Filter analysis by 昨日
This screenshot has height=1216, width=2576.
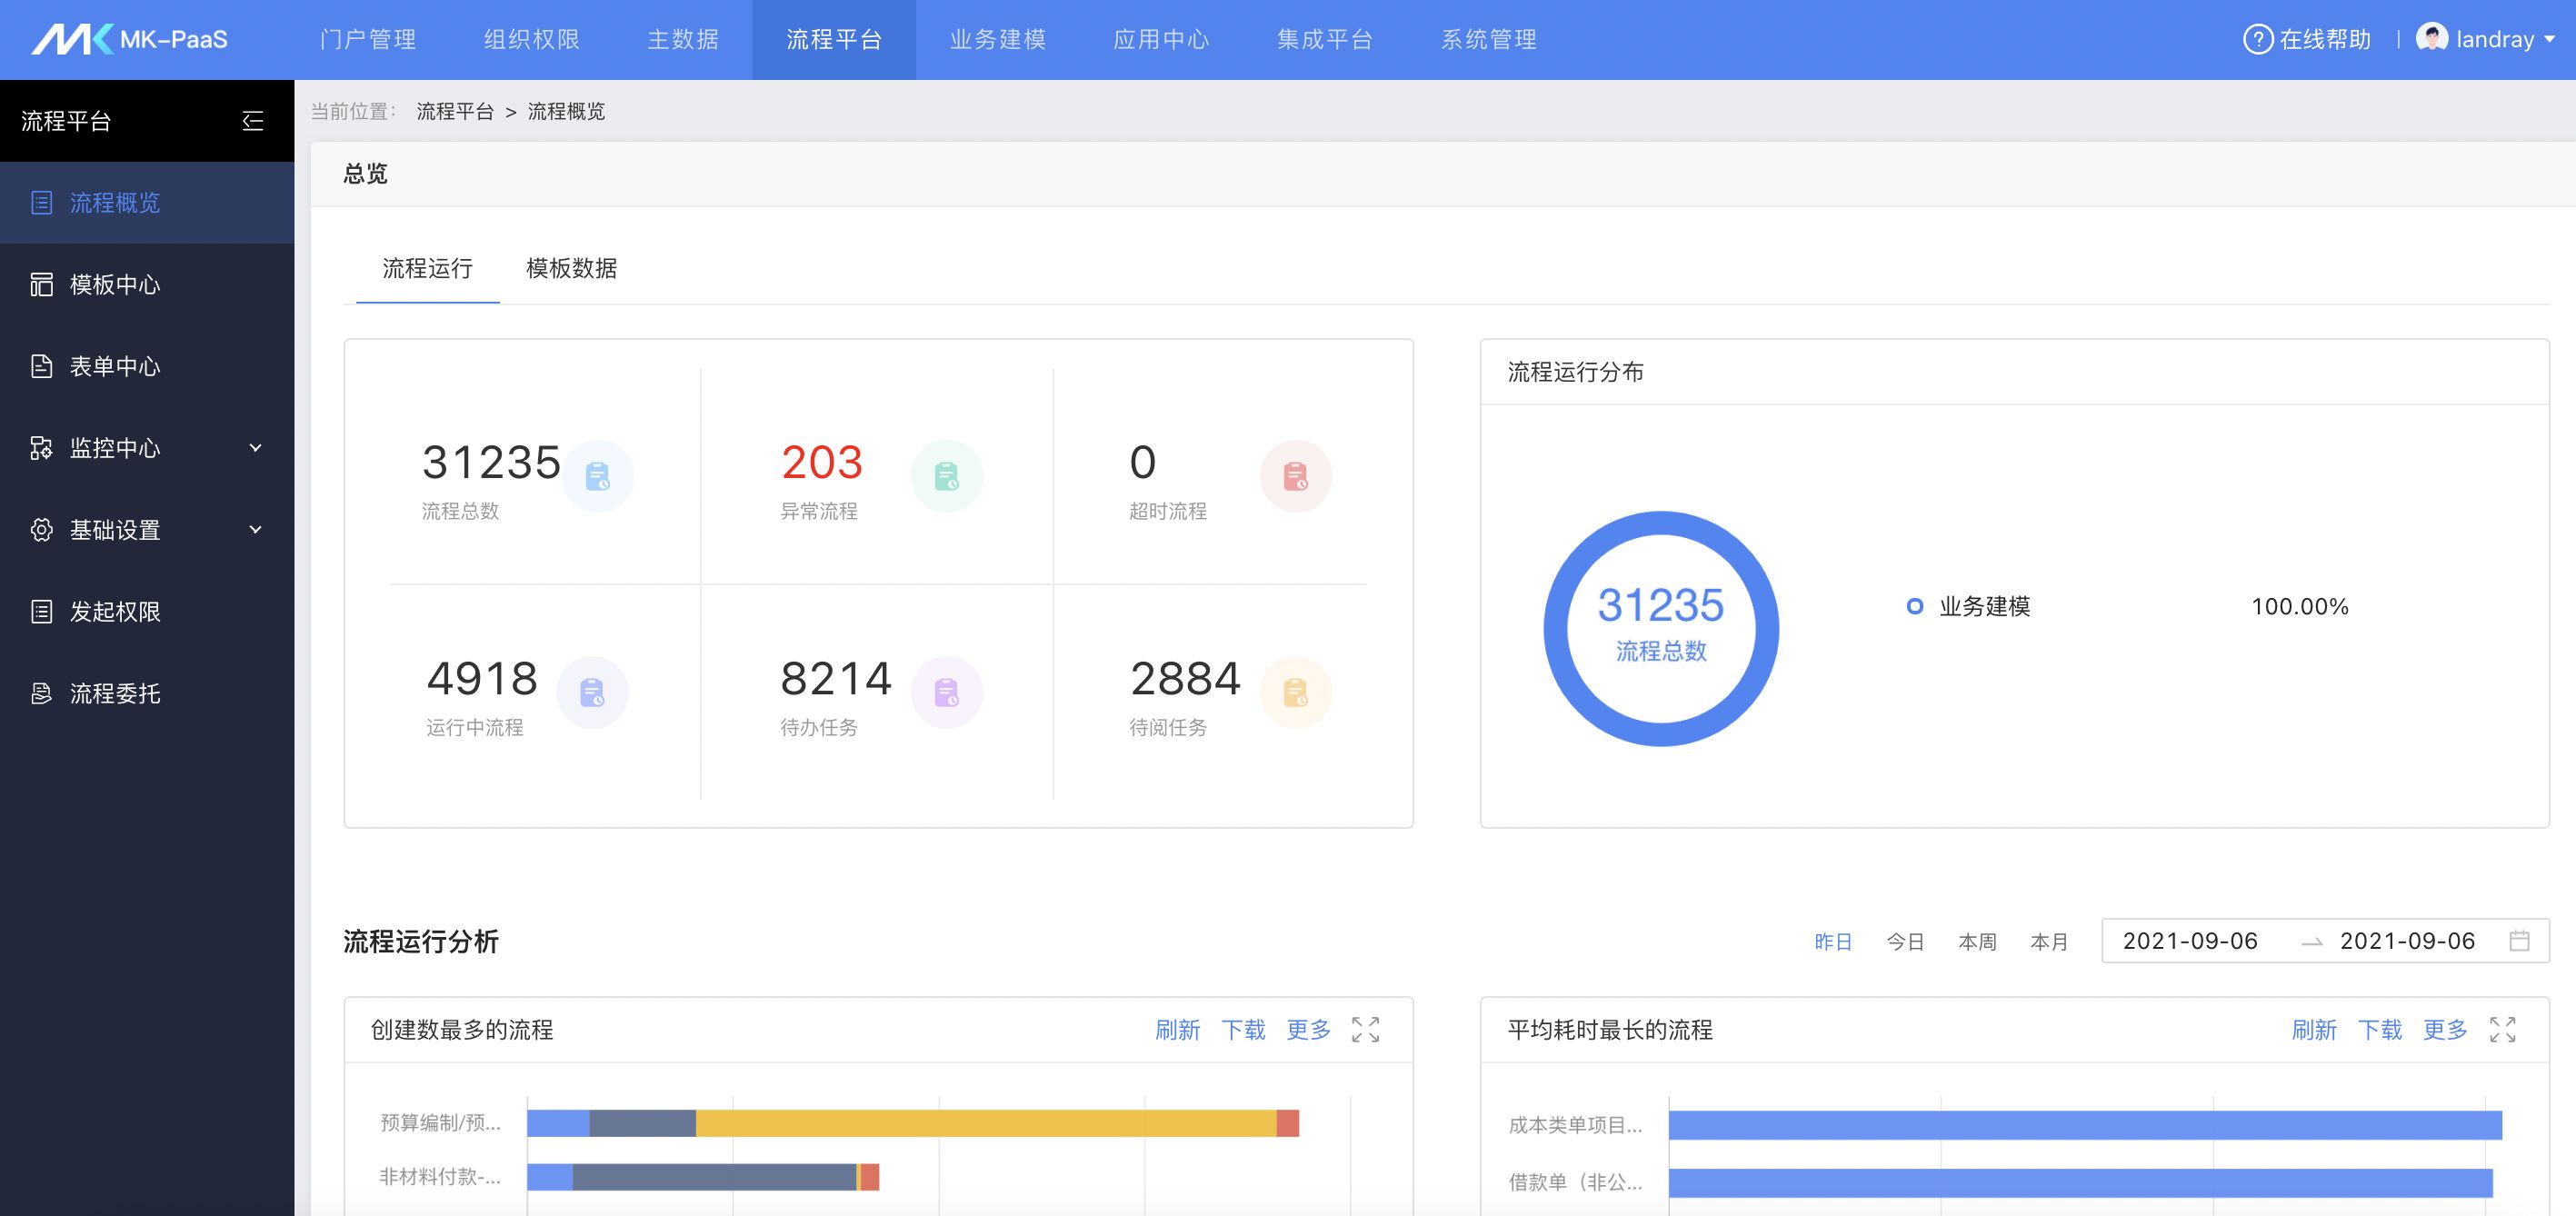pyautogui.click(x=1833, y=942)
